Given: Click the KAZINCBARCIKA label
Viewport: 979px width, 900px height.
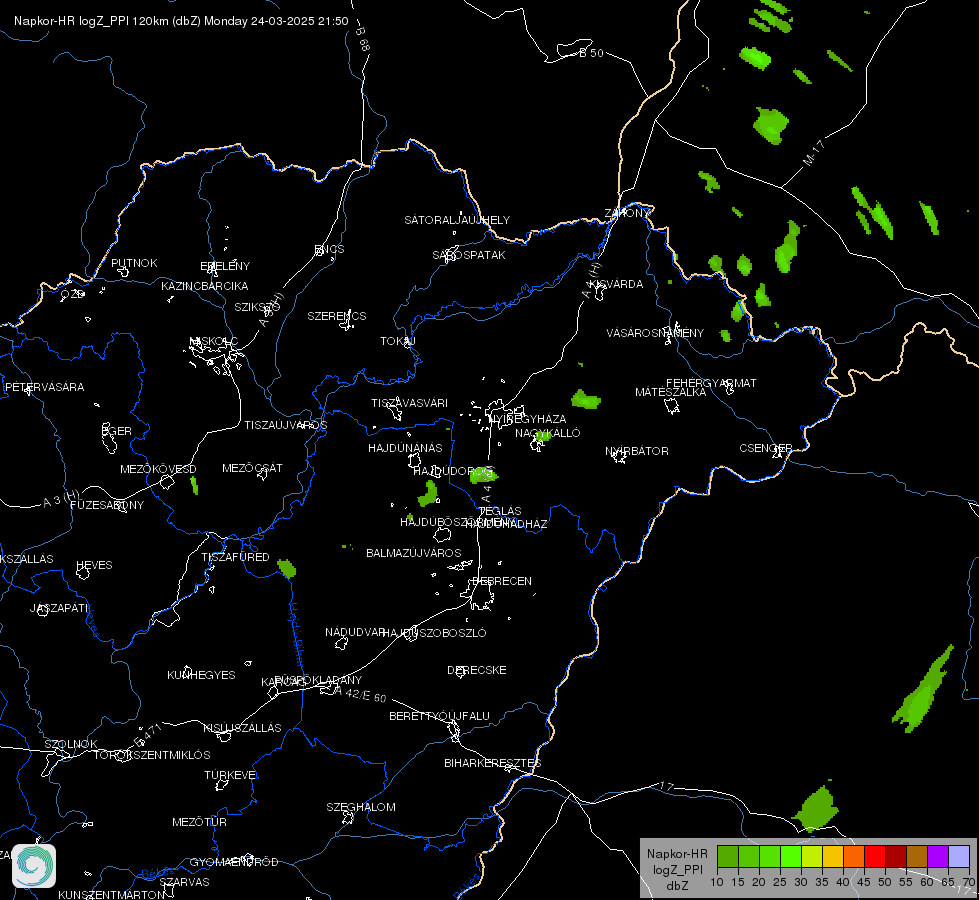Looking at the screenshot, I should (x=205, y=286).
